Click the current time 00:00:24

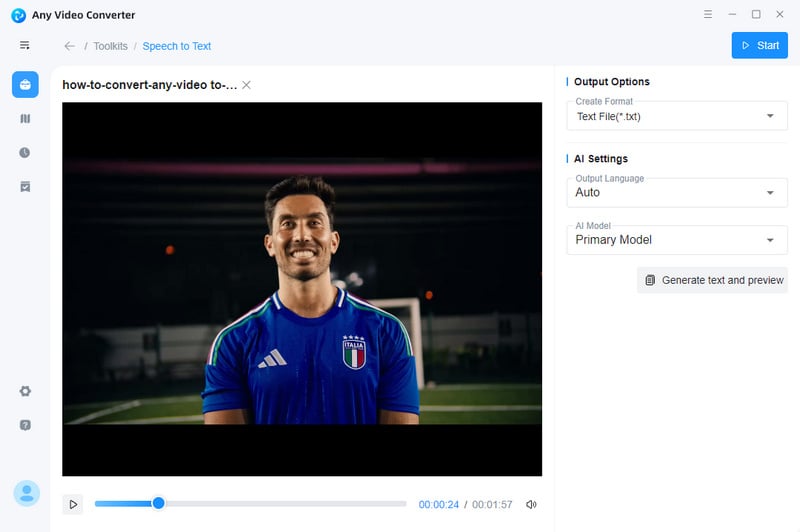click(x=439, y=504)
